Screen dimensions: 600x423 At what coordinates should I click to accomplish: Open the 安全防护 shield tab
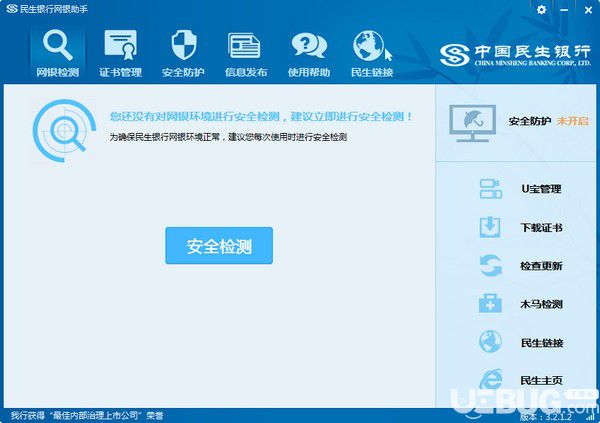click(183, 53)
